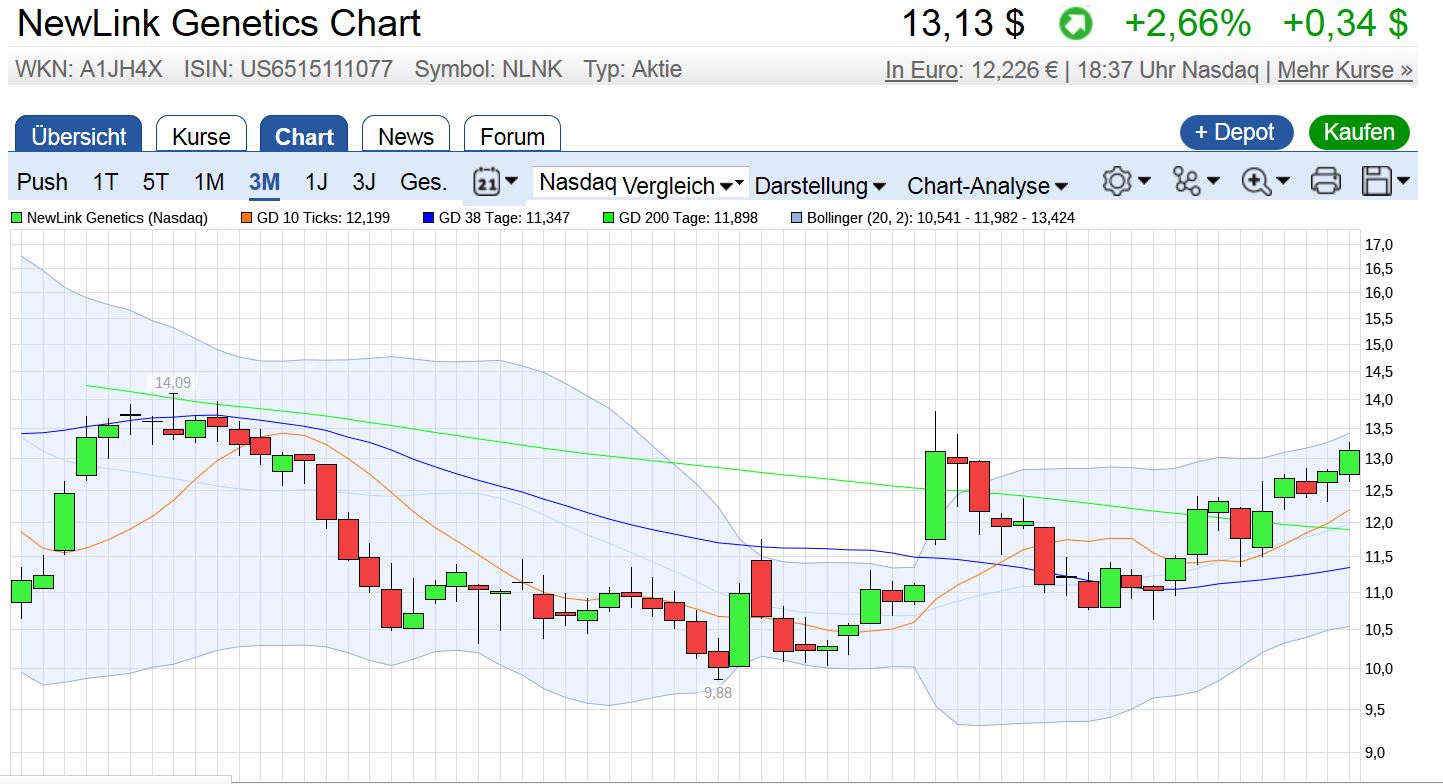Select the 1M time range

pos(208,182)
